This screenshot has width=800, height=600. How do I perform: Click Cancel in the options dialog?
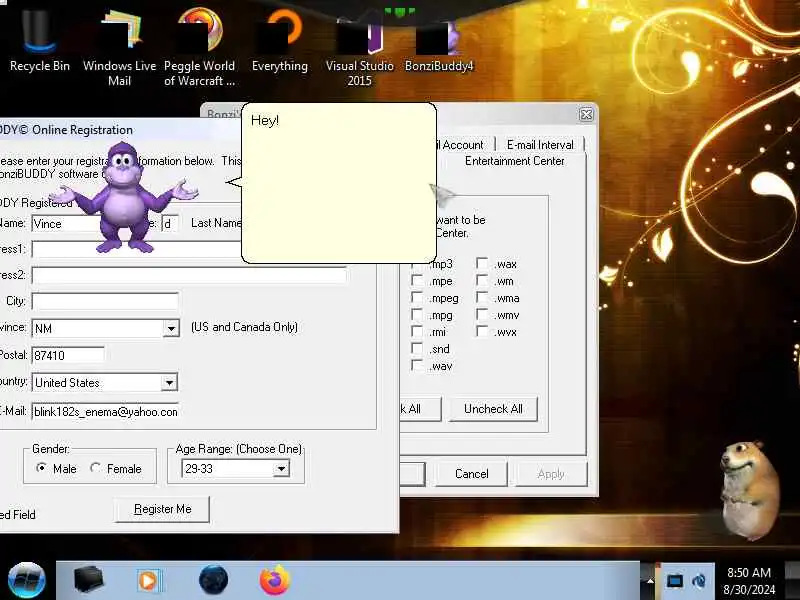(x=471, y=474)
